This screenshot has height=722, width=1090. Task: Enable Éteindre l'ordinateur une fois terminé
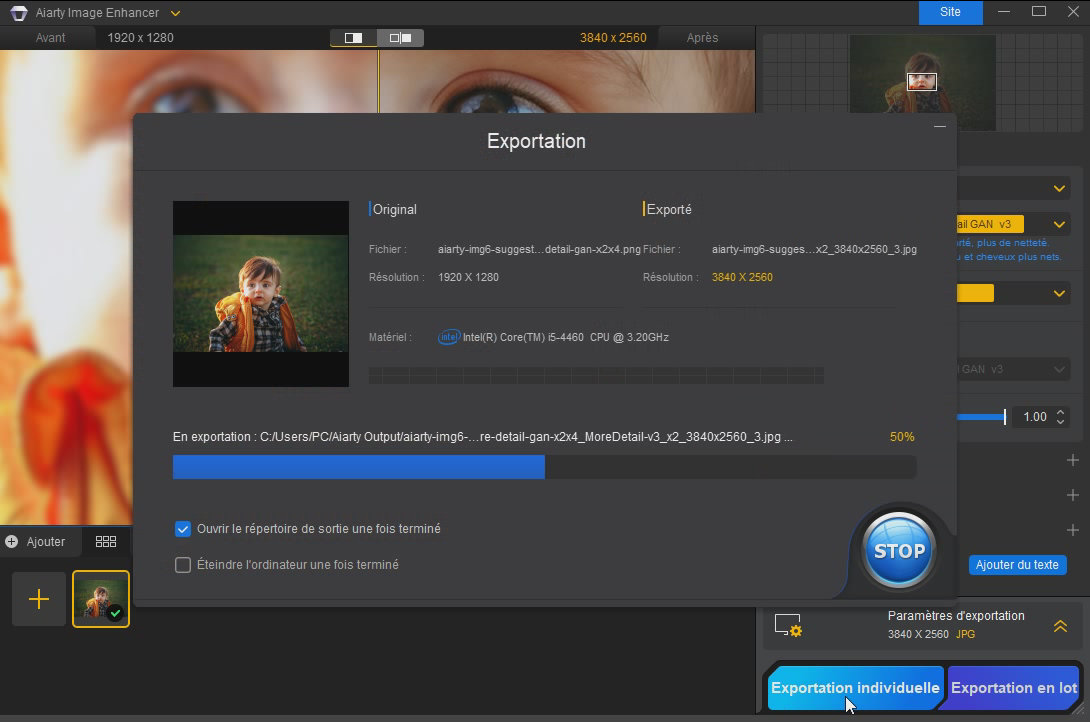tap(183, 565)
